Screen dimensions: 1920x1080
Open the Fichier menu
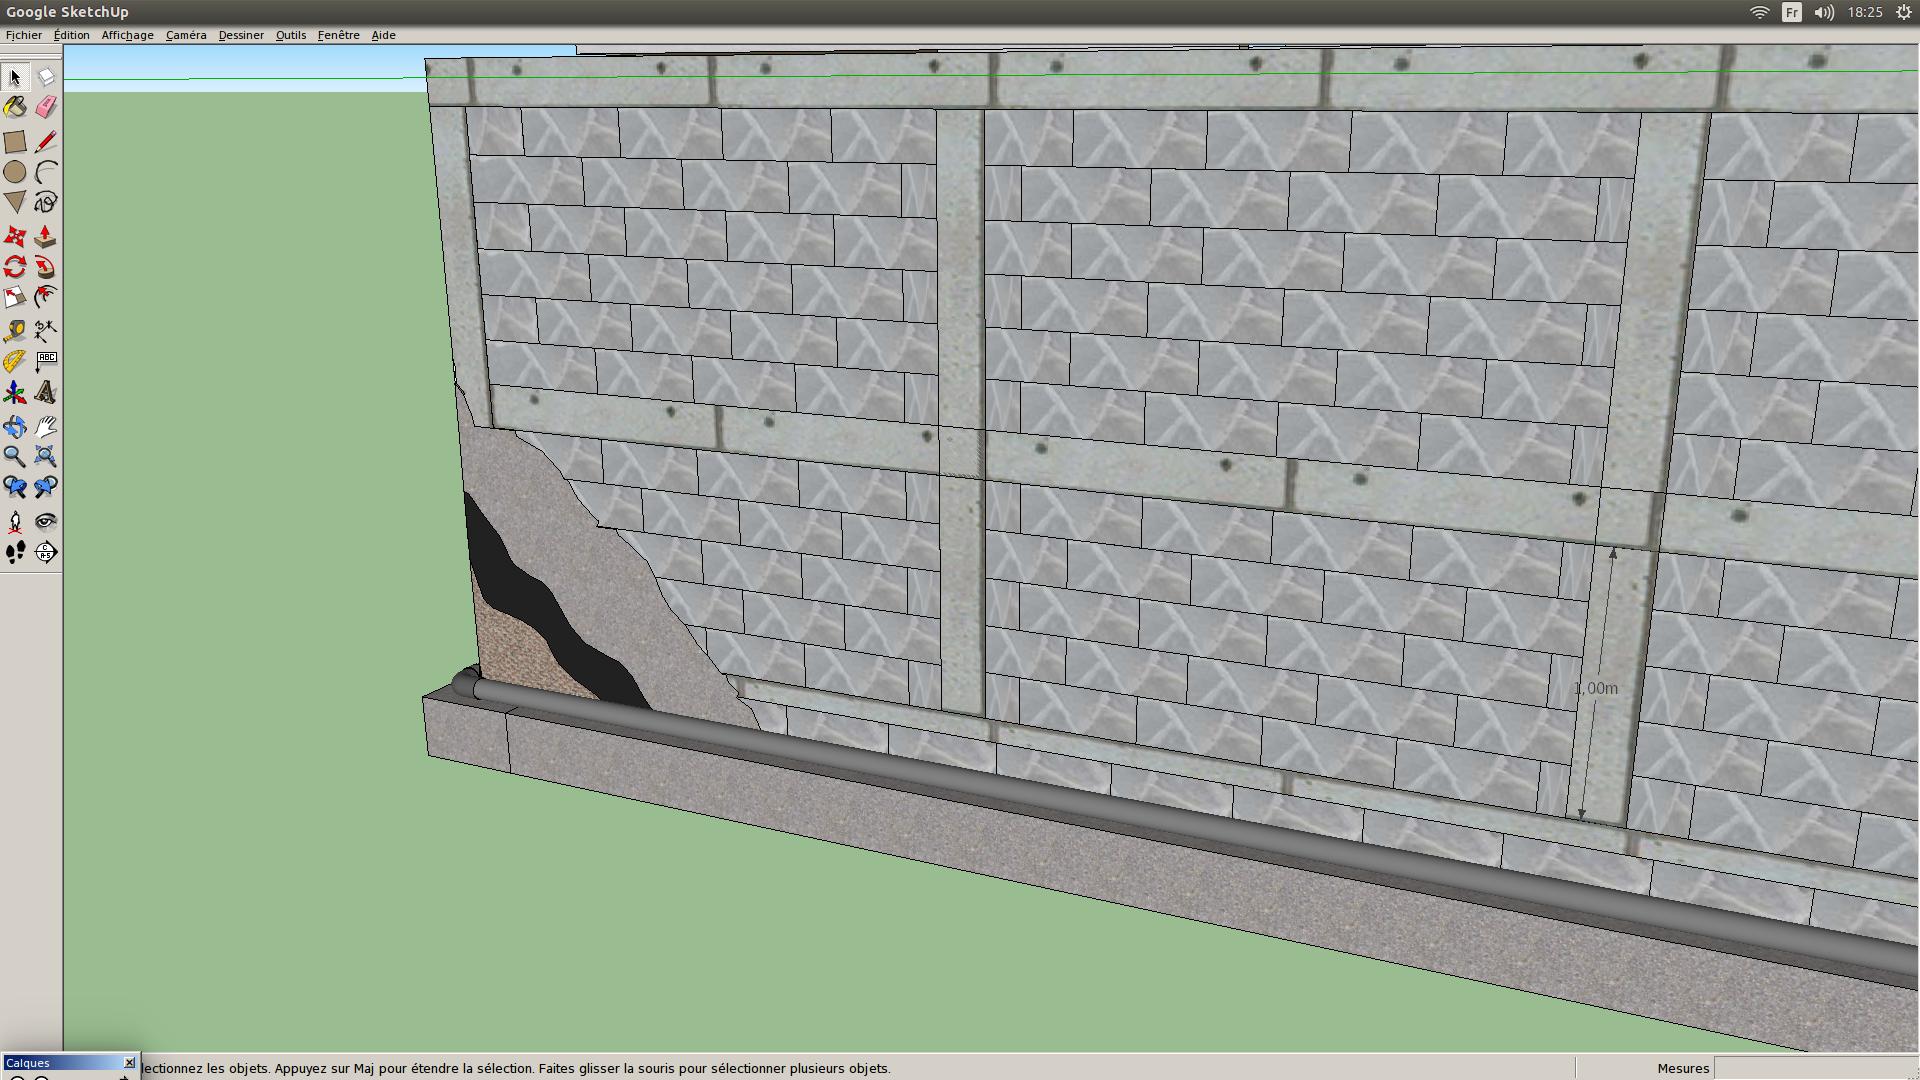(x=24, y=35)
